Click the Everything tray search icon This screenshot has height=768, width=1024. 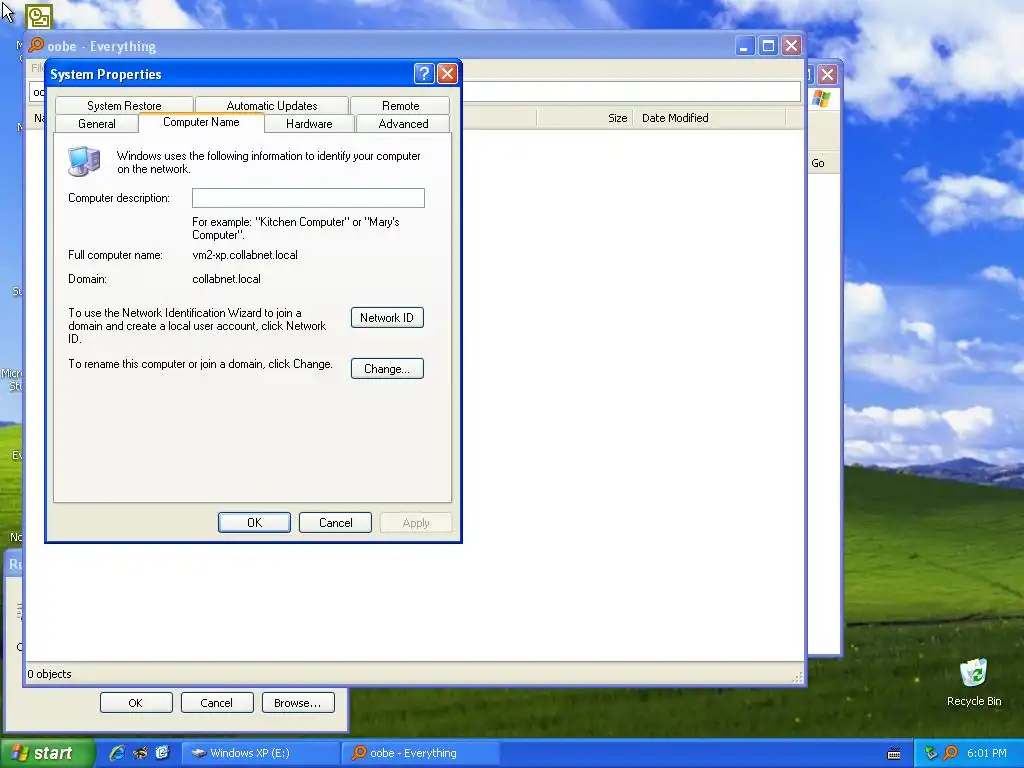tap(950, 753)
